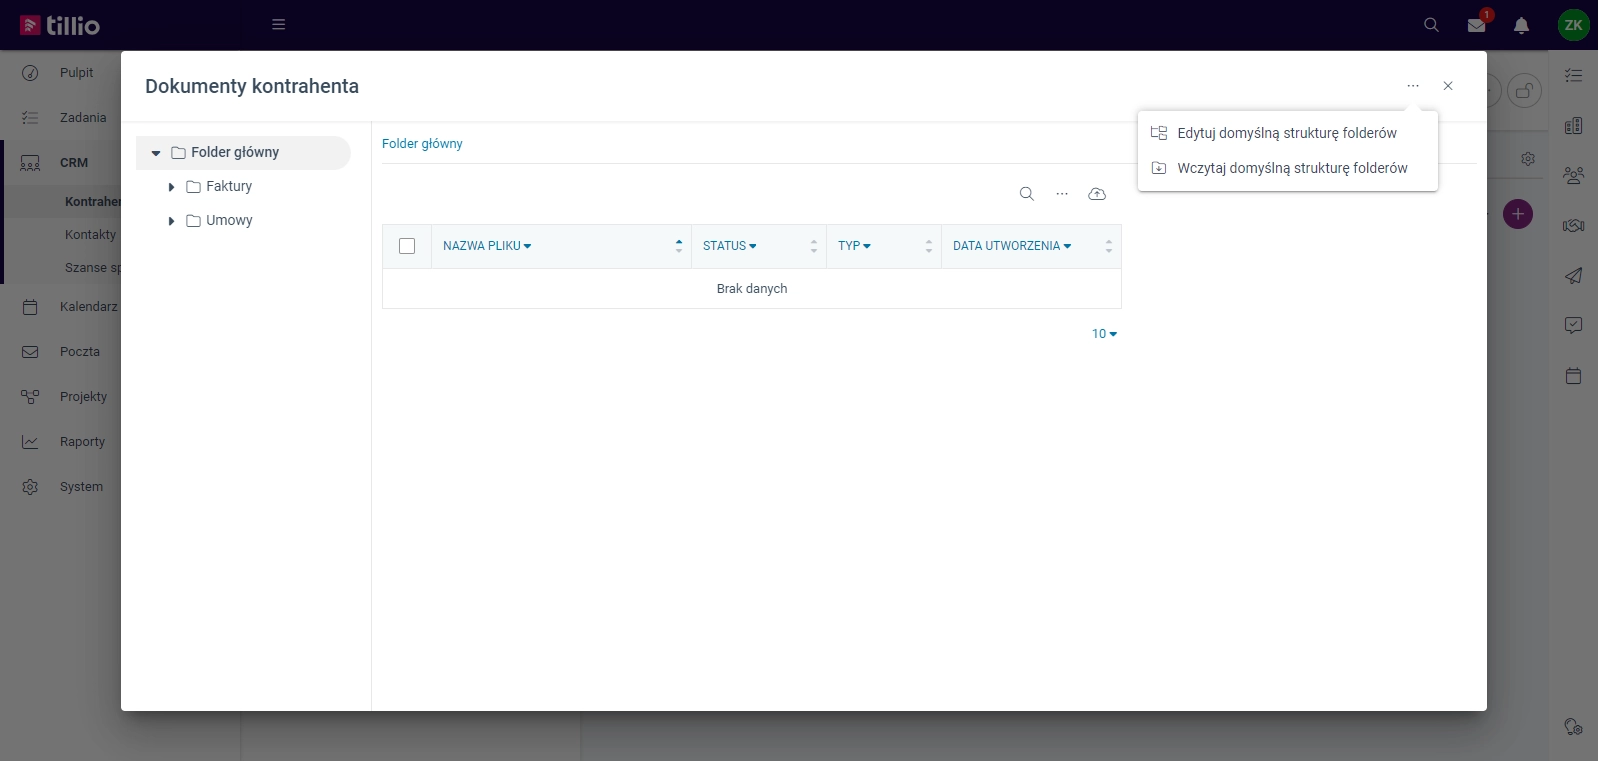Open the notifications bell

1521,25
